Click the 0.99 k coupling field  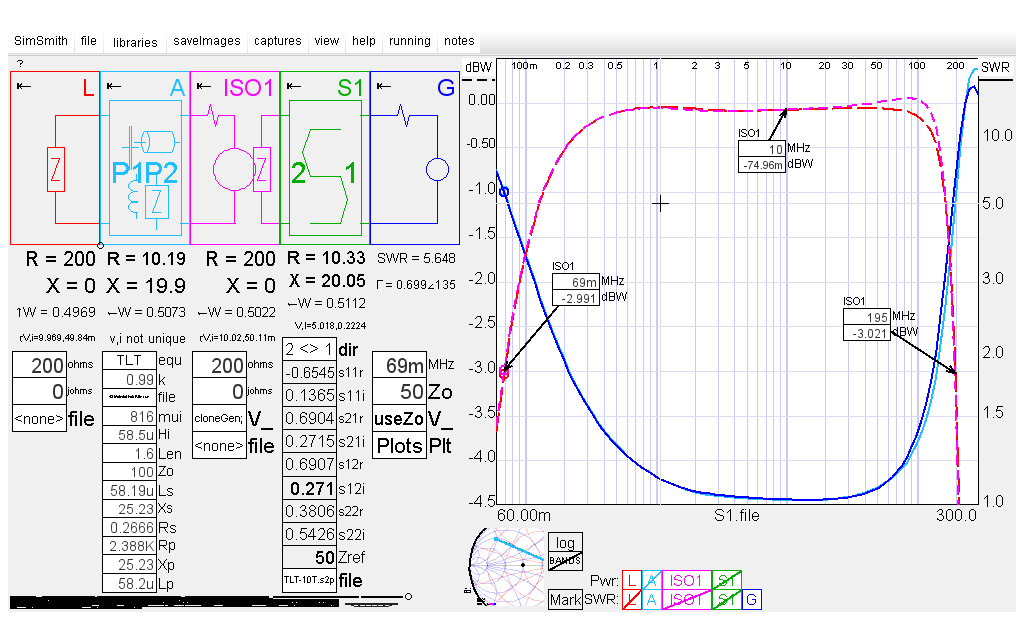(129, 379)
